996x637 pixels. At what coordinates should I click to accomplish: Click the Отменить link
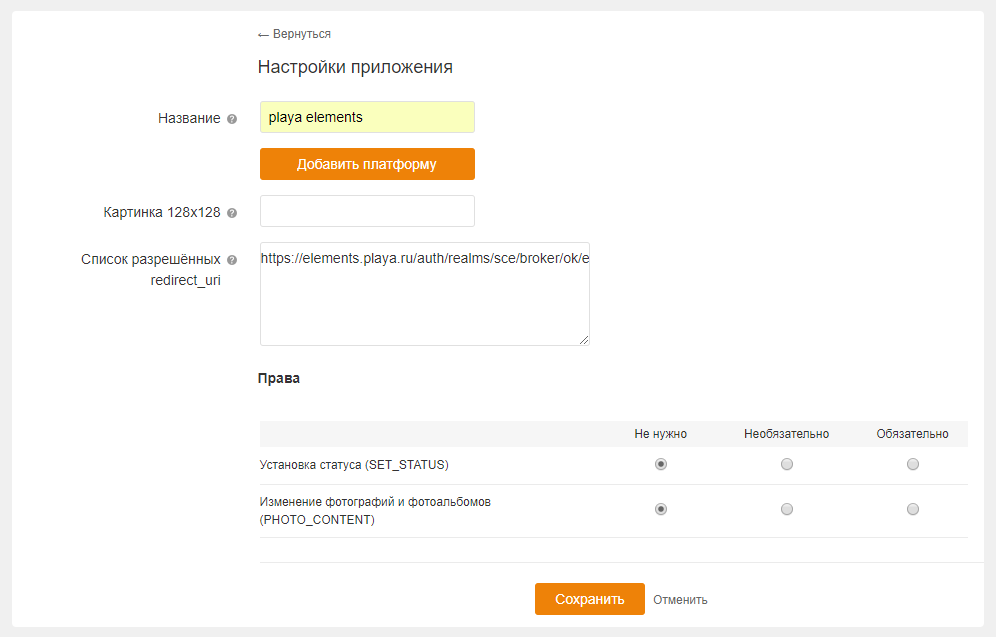[x=680, y=600]
